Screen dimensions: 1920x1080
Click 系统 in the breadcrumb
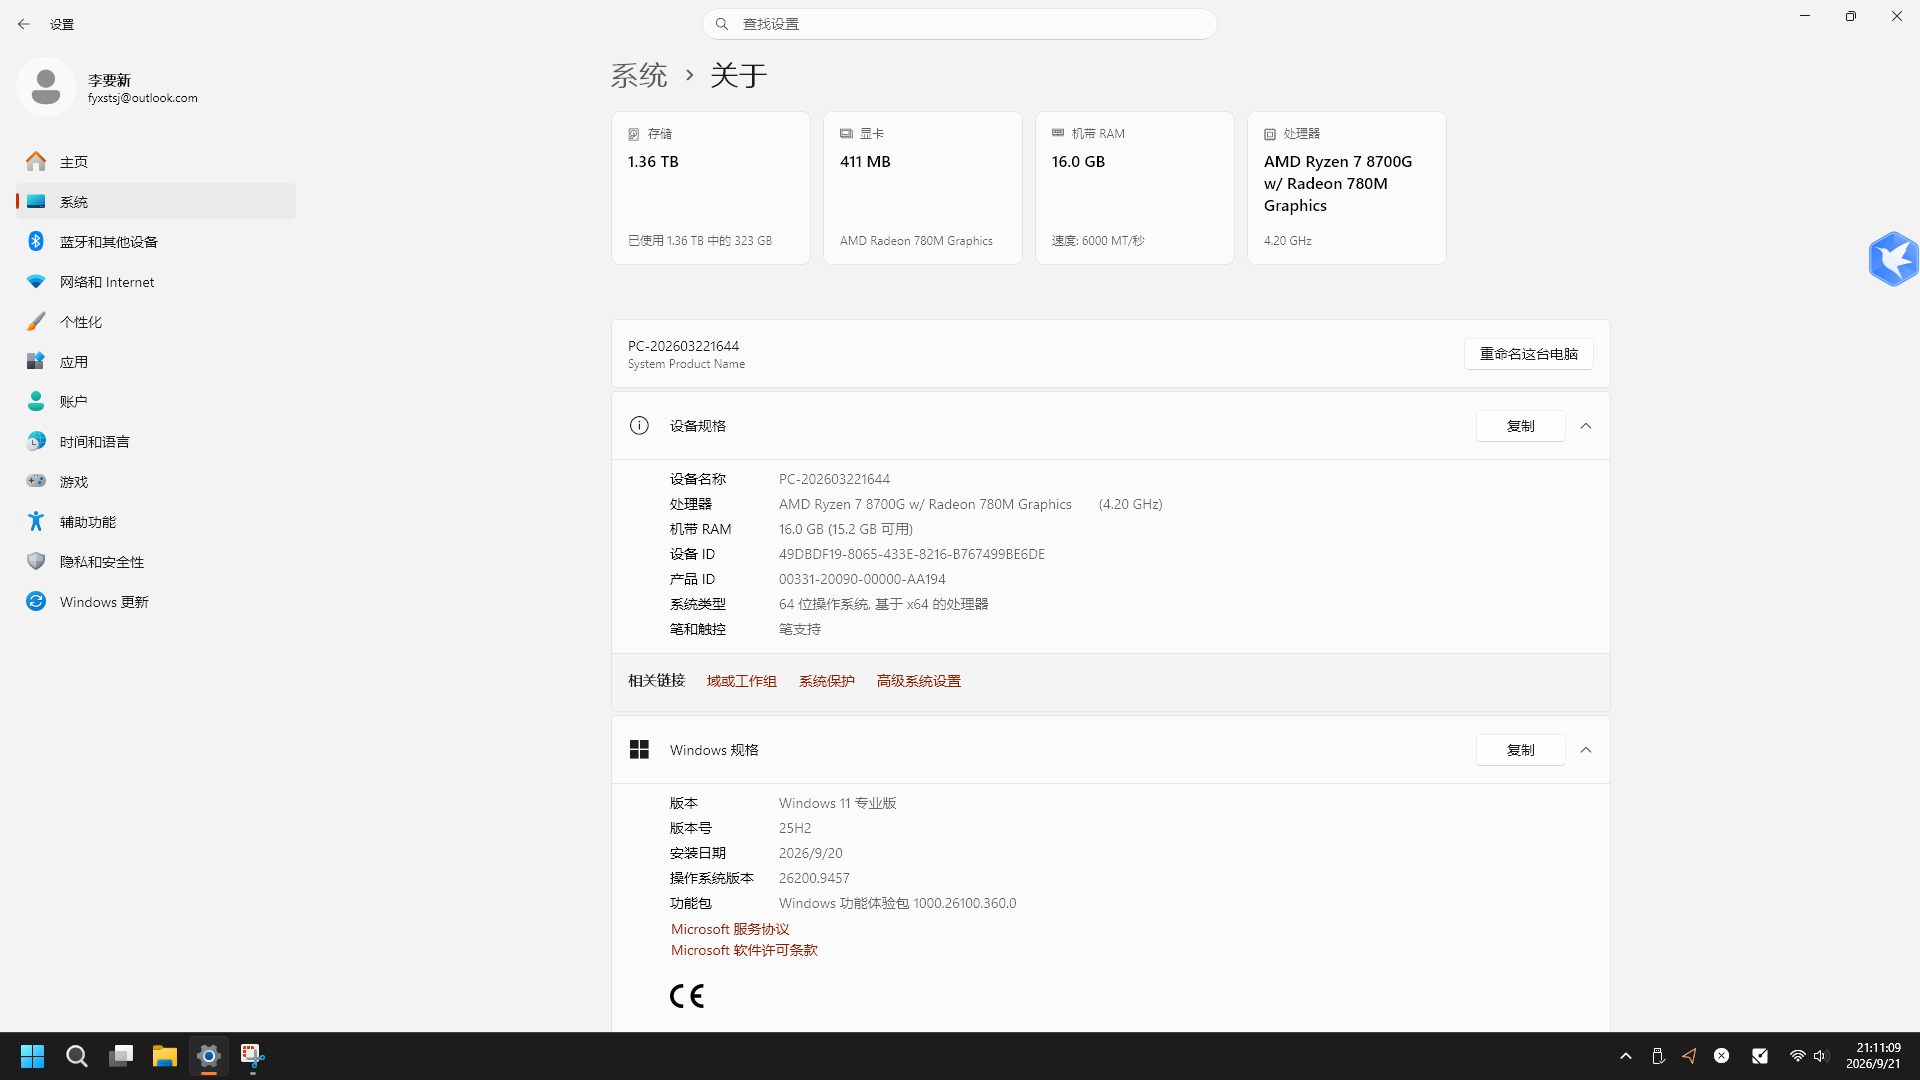639,75
